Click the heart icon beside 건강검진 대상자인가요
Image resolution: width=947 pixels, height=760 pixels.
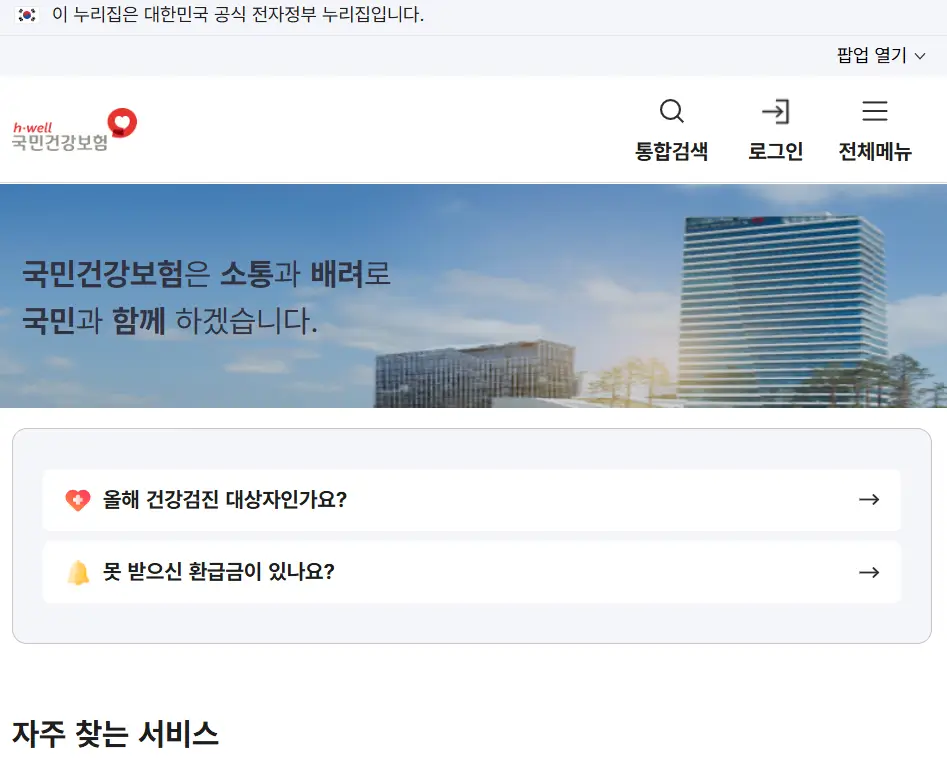78,500
